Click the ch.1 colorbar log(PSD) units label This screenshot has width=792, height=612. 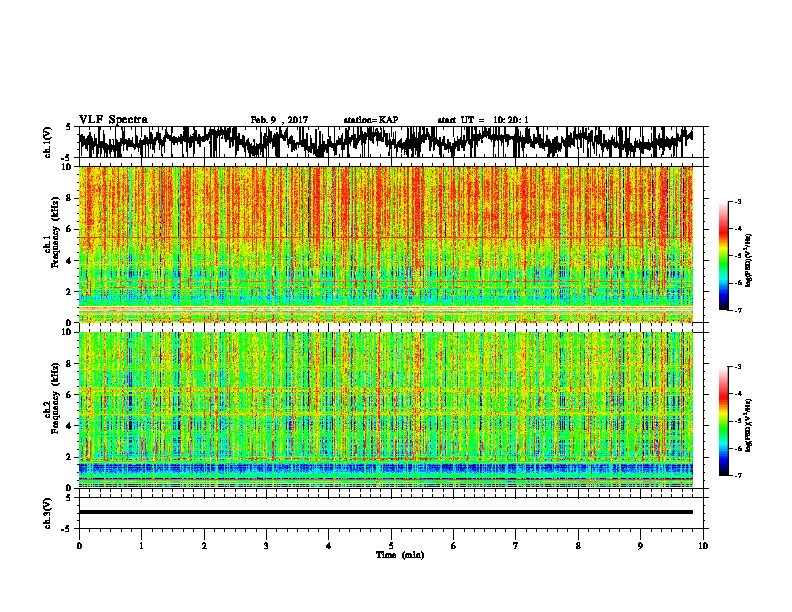pos(748,260)
